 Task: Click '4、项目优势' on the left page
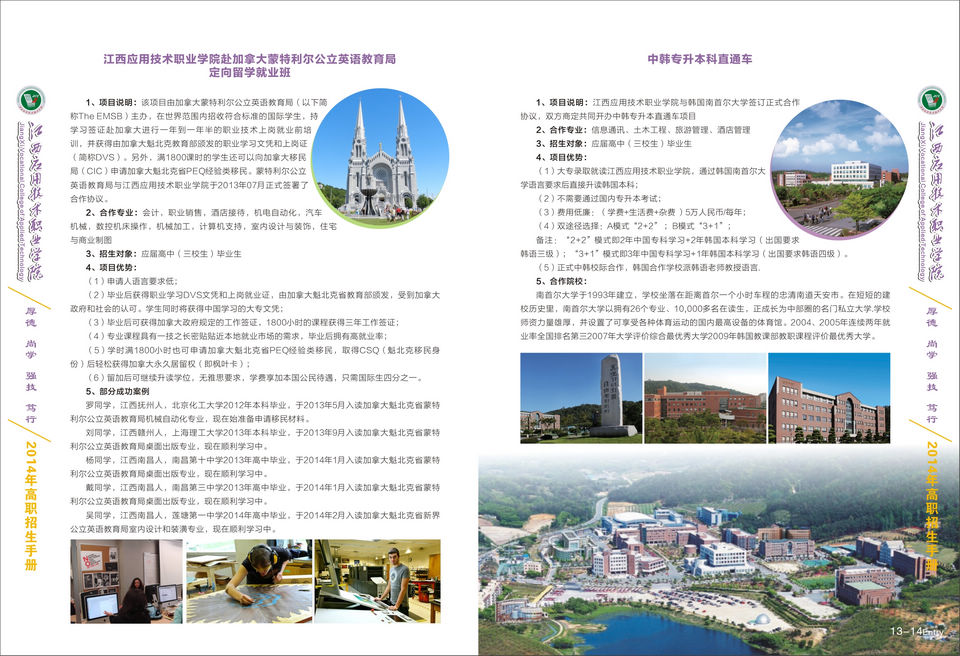(111, 268)
